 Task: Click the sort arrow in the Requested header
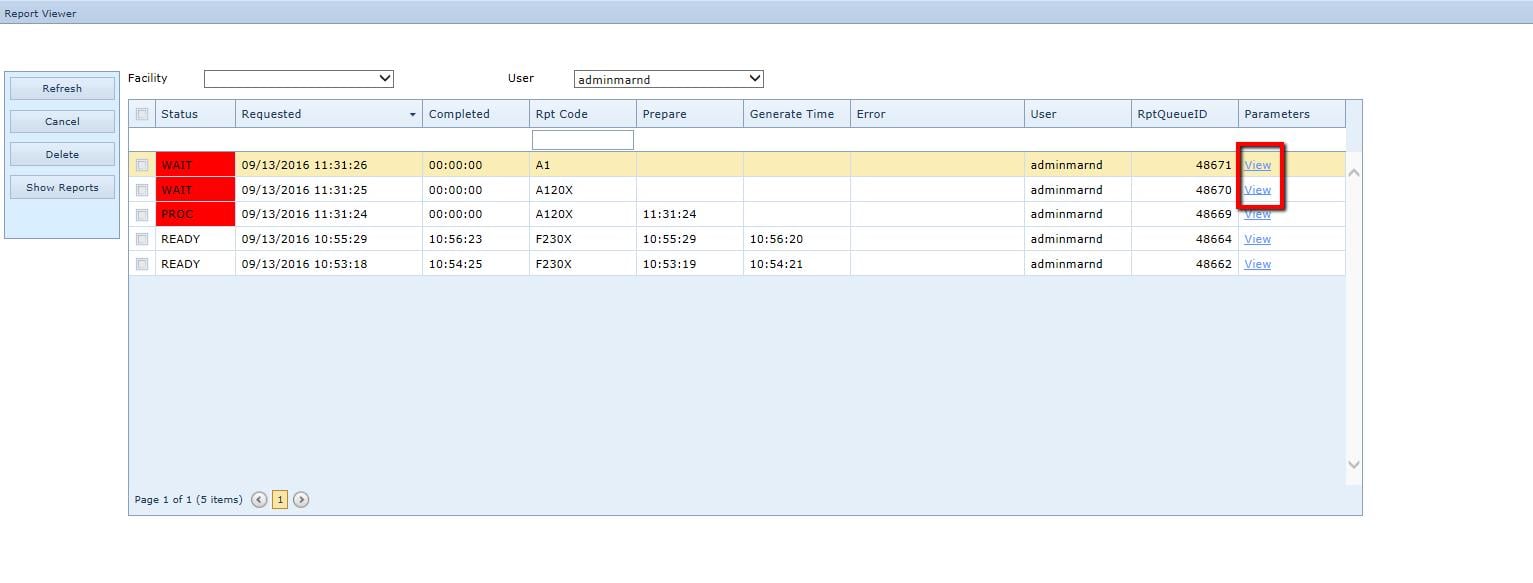pyautogui.click(x=413, y=115)
